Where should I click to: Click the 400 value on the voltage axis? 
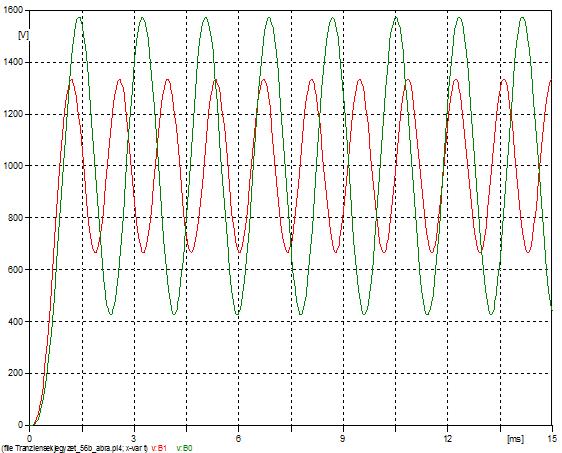[15, 321]
